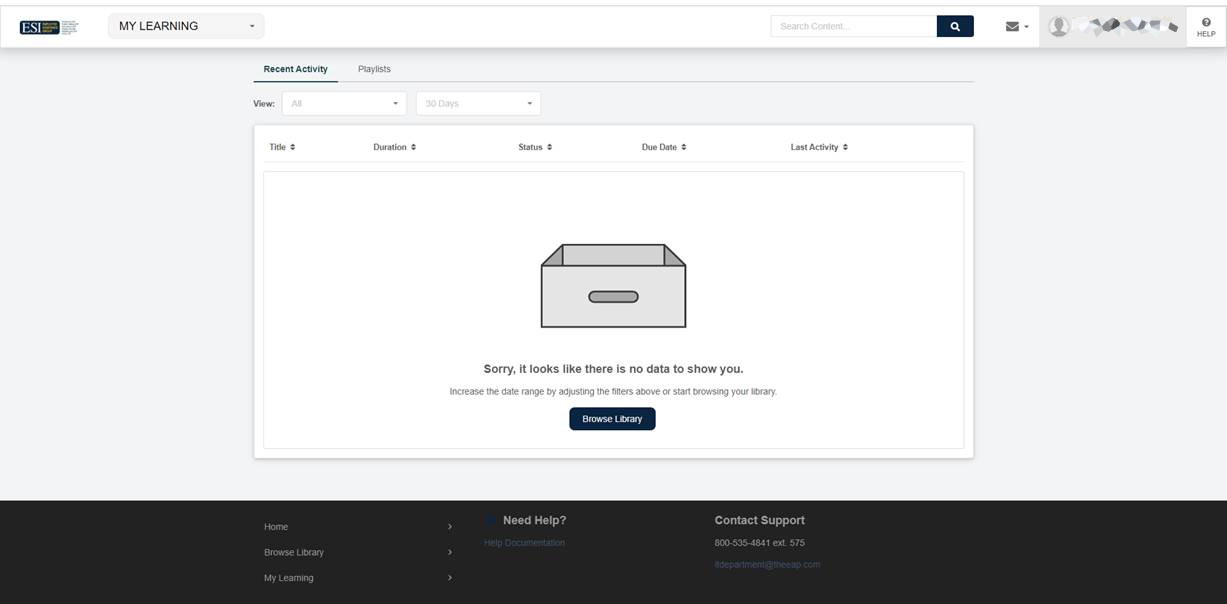Sort the table by Title
Viewport: 1227px width, 604px height.
[x=280, y=146]
